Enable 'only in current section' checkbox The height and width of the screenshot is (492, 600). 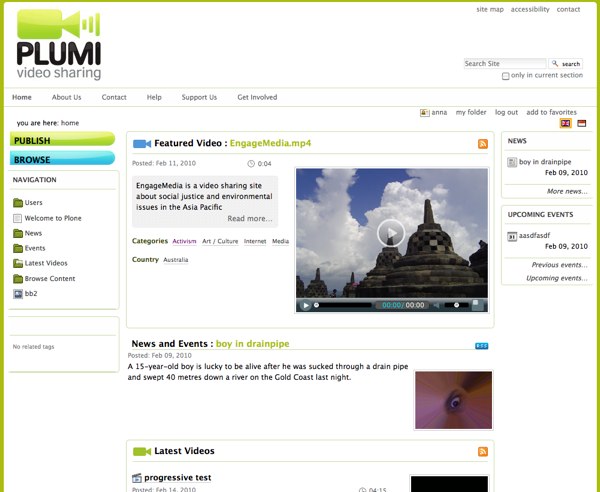[506, 76]
